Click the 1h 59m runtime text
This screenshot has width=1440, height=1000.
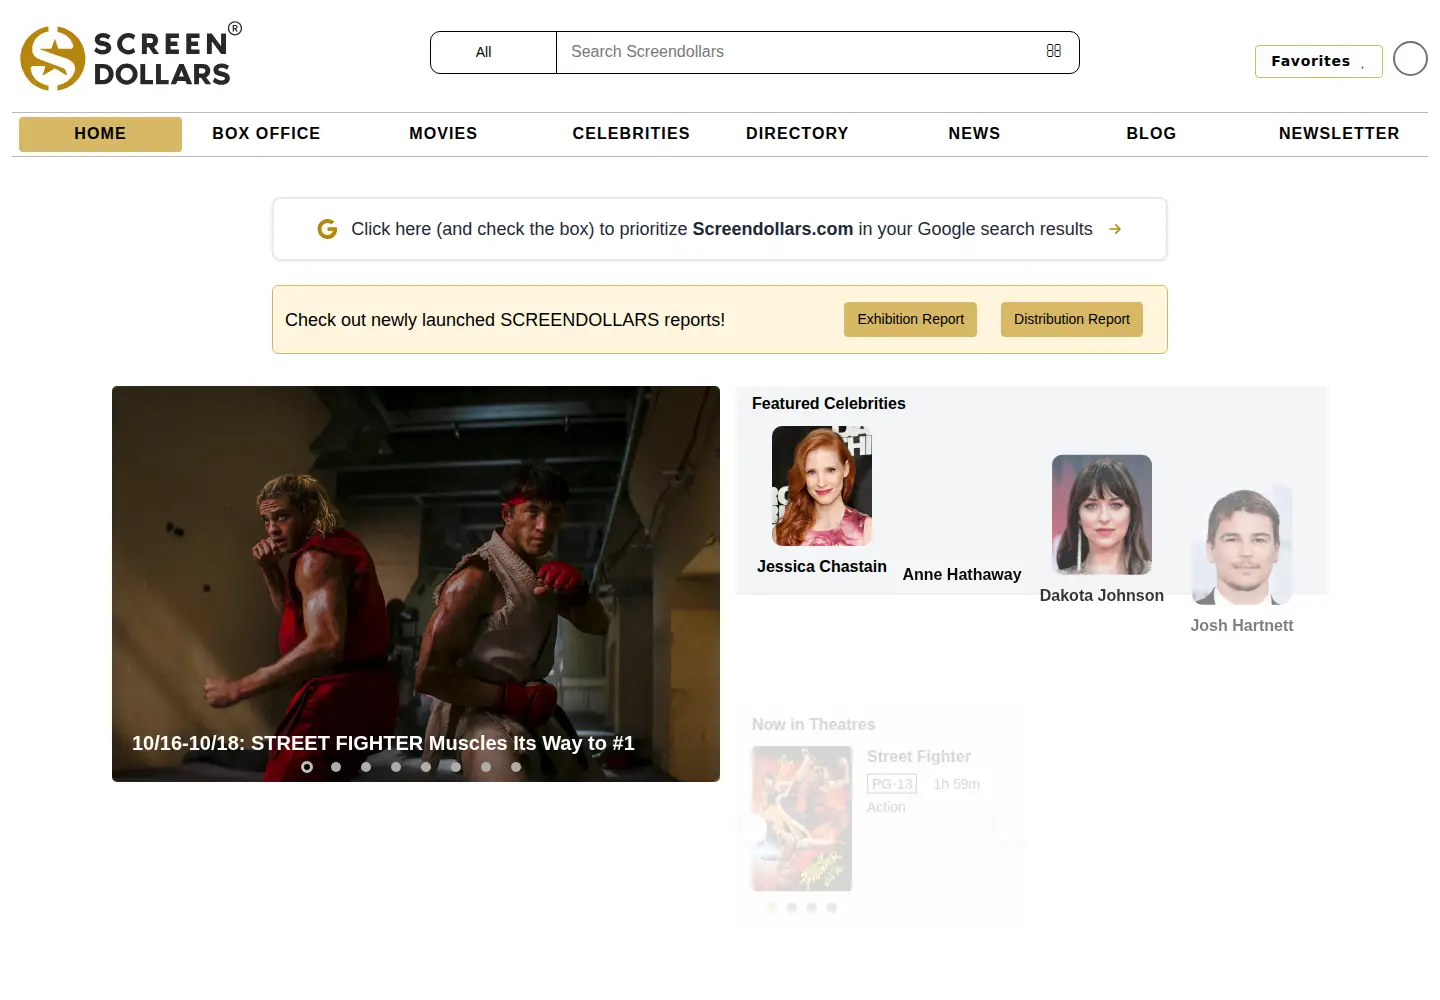[957, 784]
